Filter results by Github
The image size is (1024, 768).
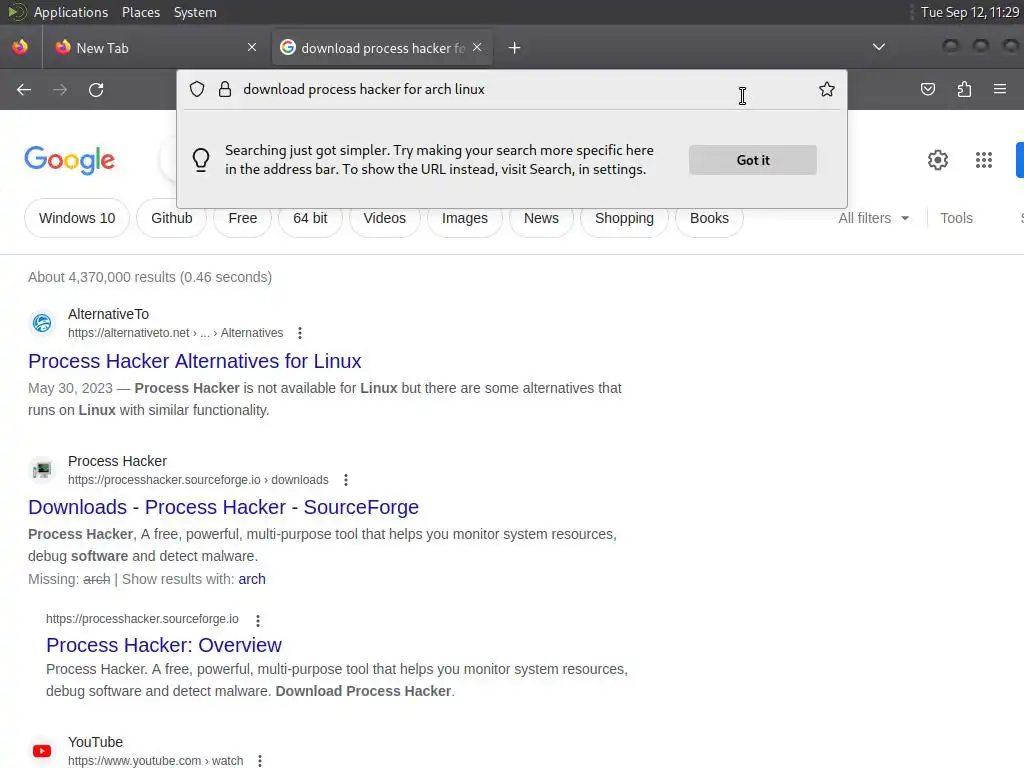[x=172, y=218]
